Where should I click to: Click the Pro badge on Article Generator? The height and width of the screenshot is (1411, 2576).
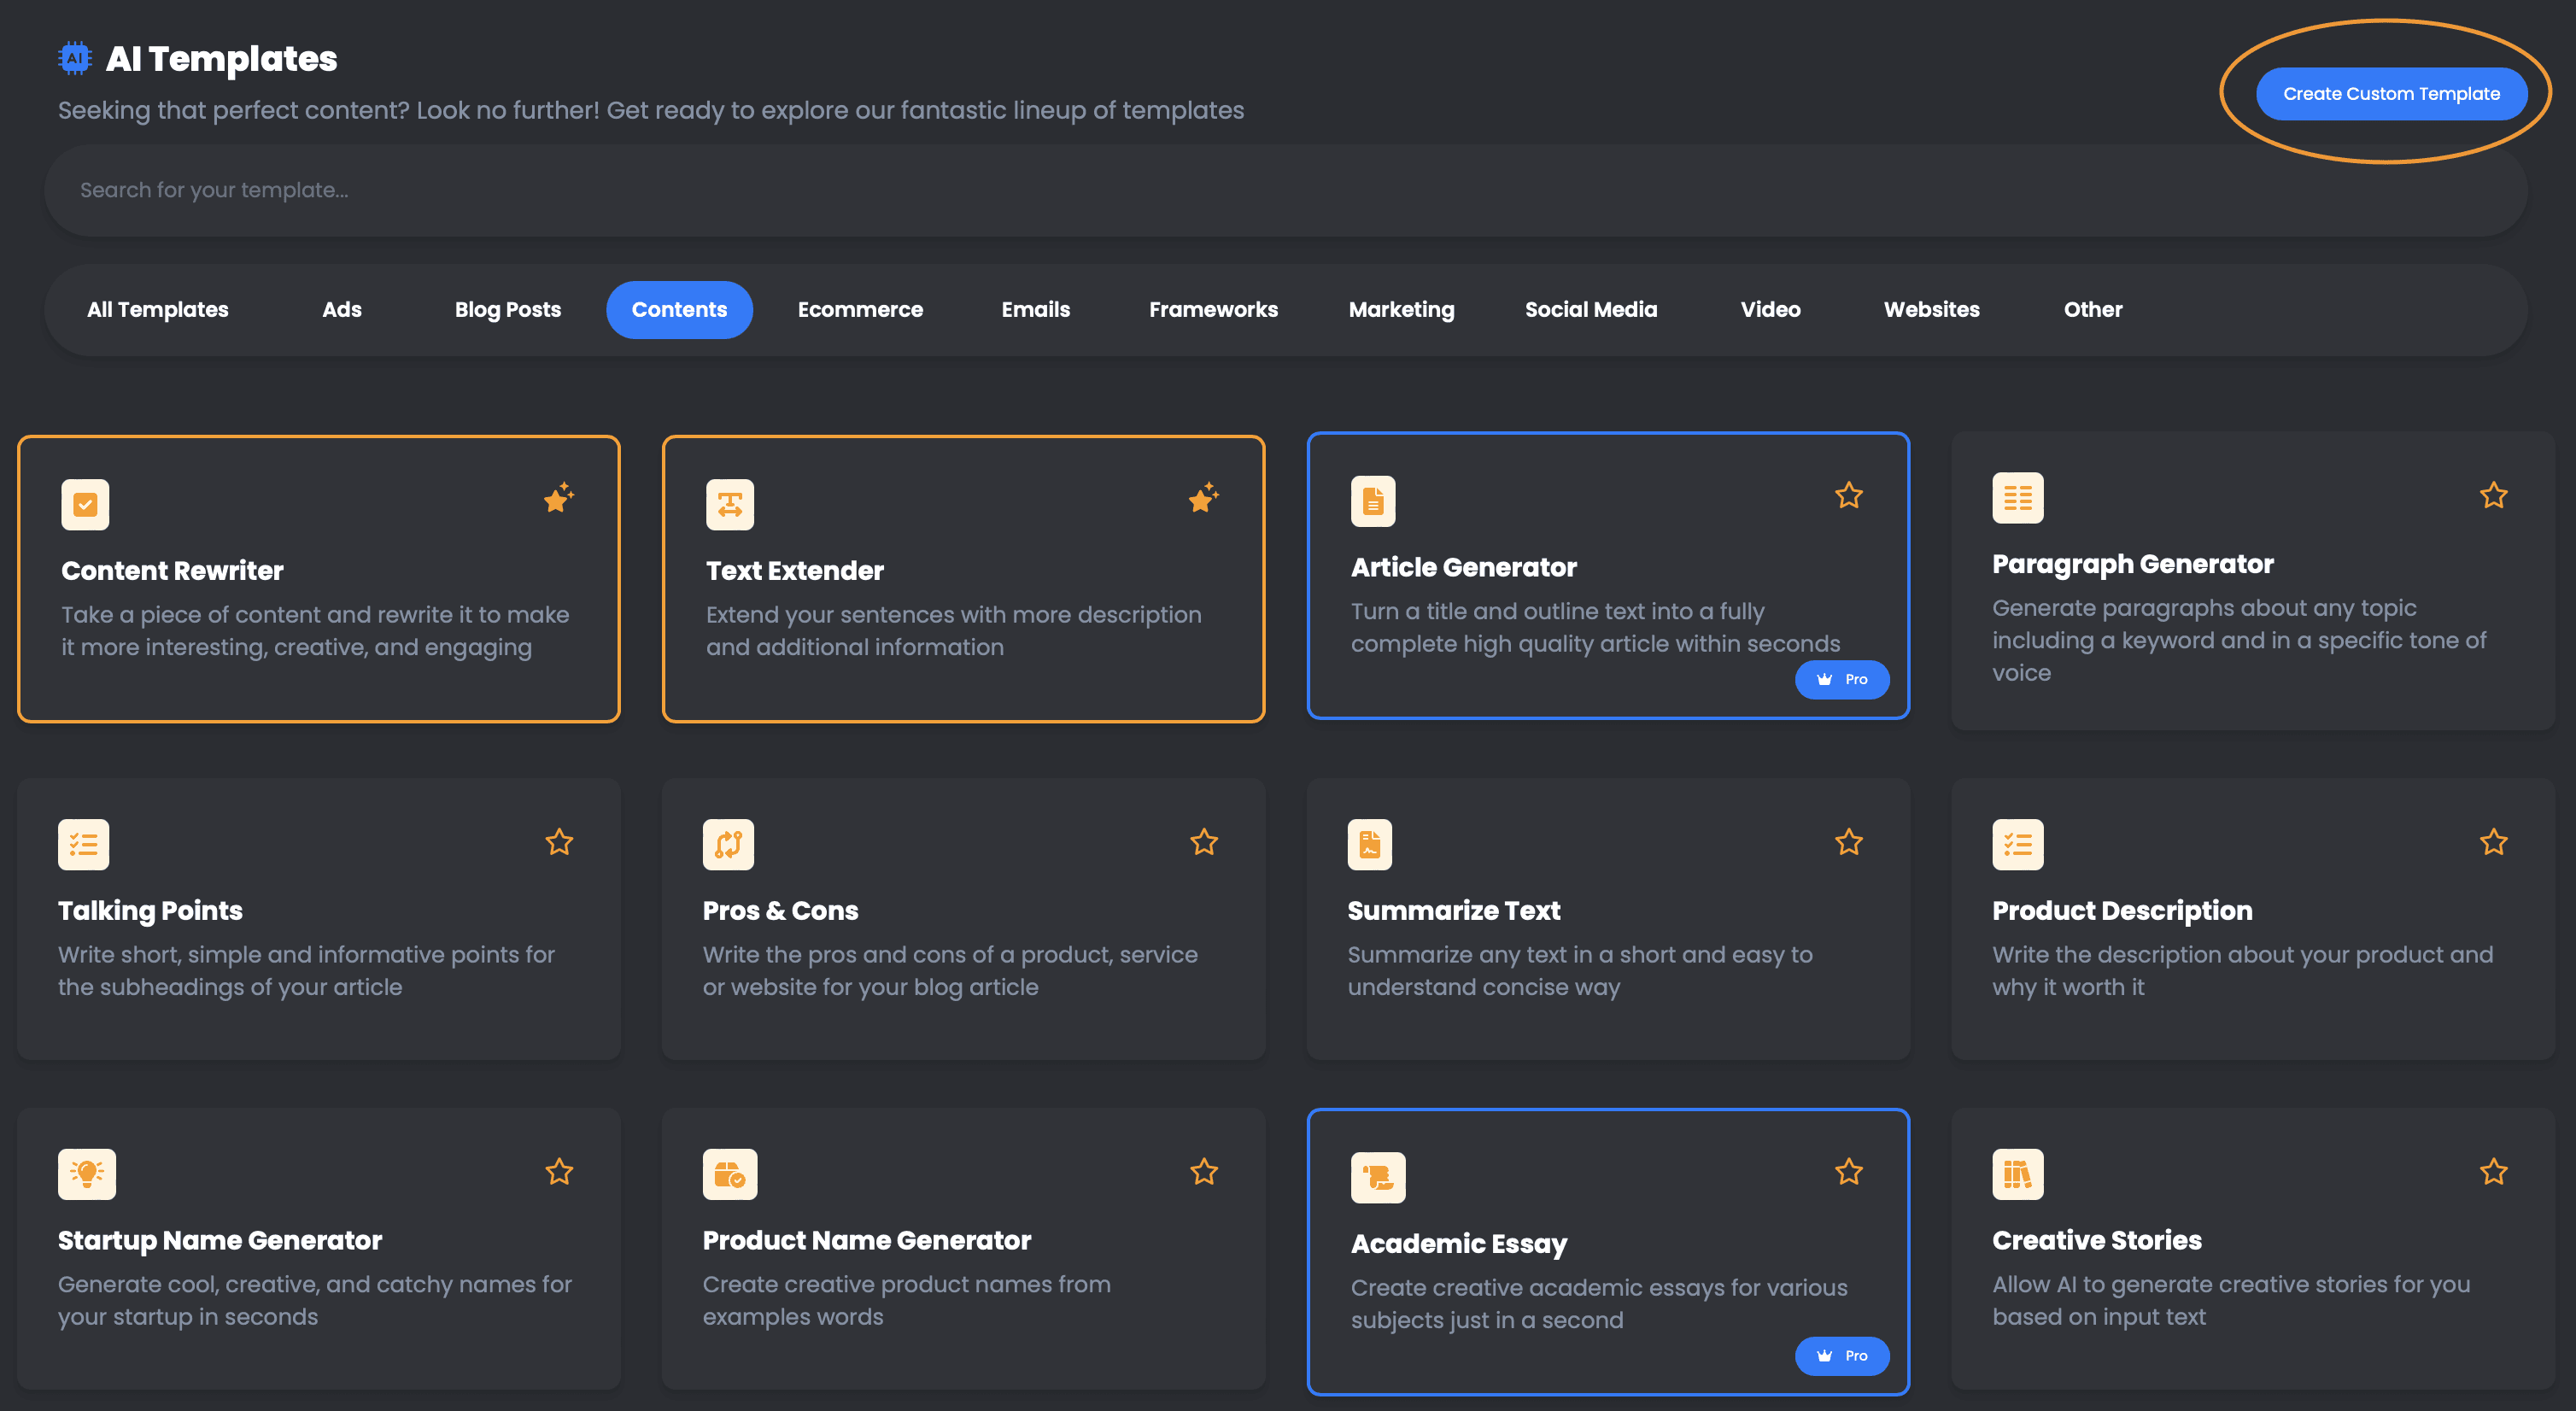pyautogui.click(x=1842, y=680)
